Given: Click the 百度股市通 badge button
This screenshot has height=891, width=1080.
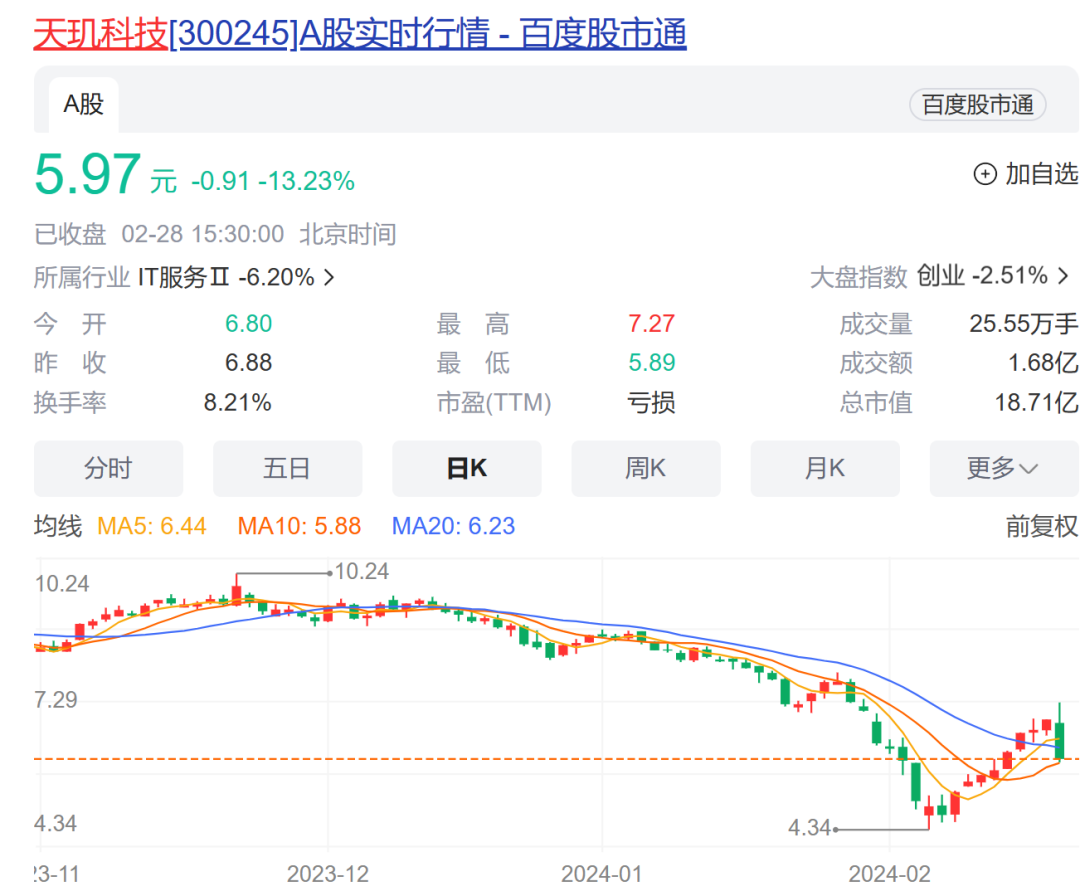Looking at the screenshot, I should click(977, 105).
